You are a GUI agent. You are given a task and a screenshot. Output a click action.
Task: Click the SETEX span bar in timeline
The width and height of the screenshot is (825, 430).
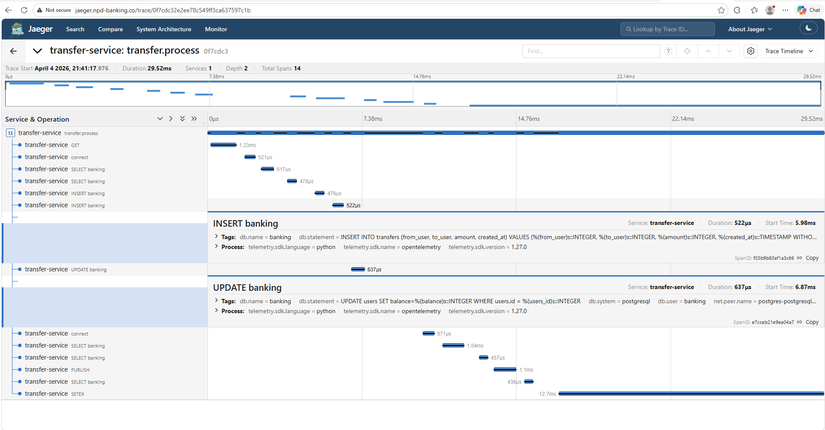(x=690, y=394)
